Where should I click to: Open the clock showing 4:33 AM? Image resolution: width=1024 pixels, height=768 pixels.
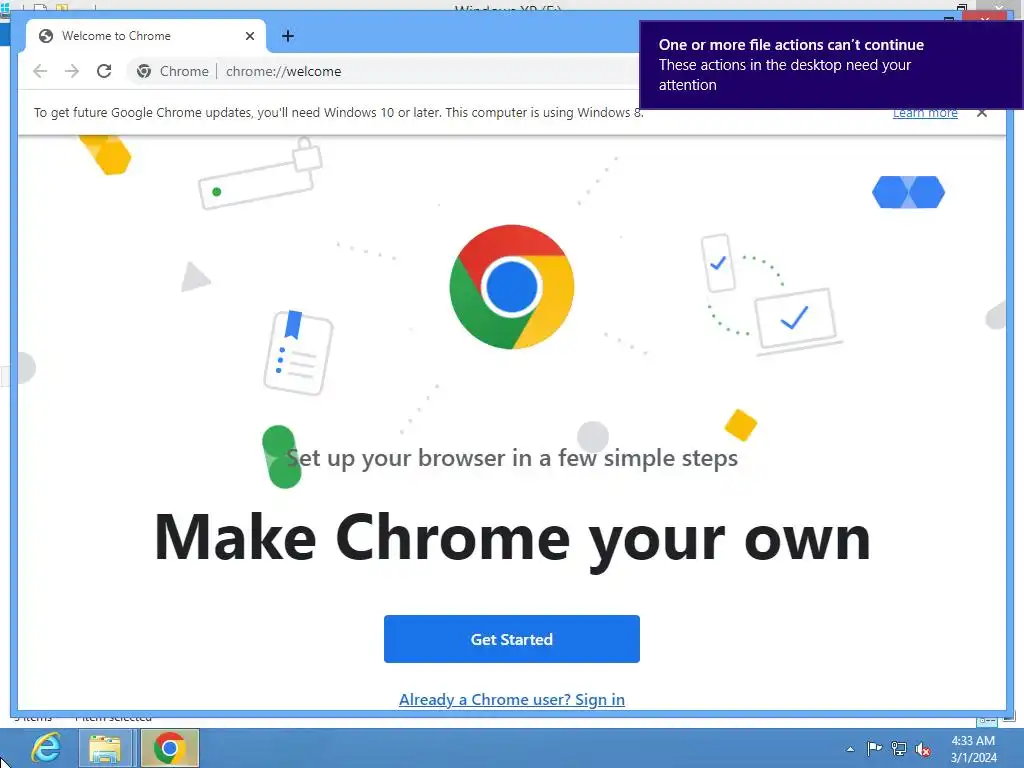coord(973,749)
